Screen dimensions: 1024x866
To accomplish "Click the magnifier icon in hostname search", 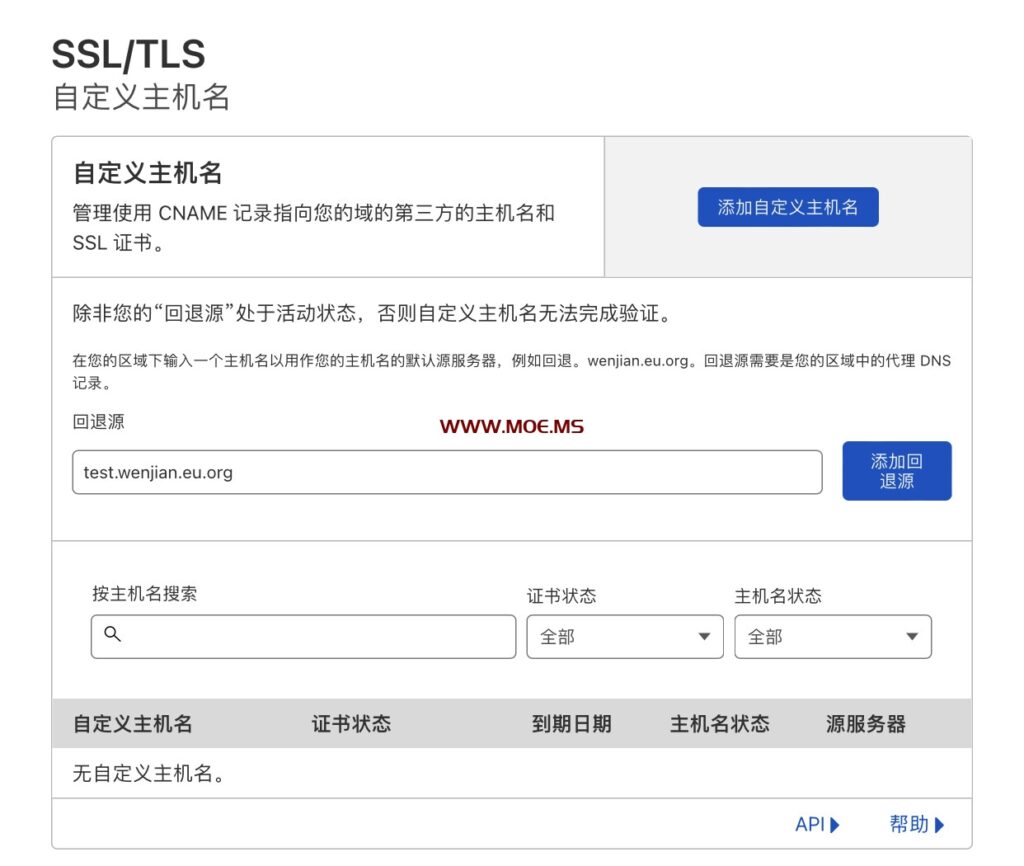I will tap(113, 634).
